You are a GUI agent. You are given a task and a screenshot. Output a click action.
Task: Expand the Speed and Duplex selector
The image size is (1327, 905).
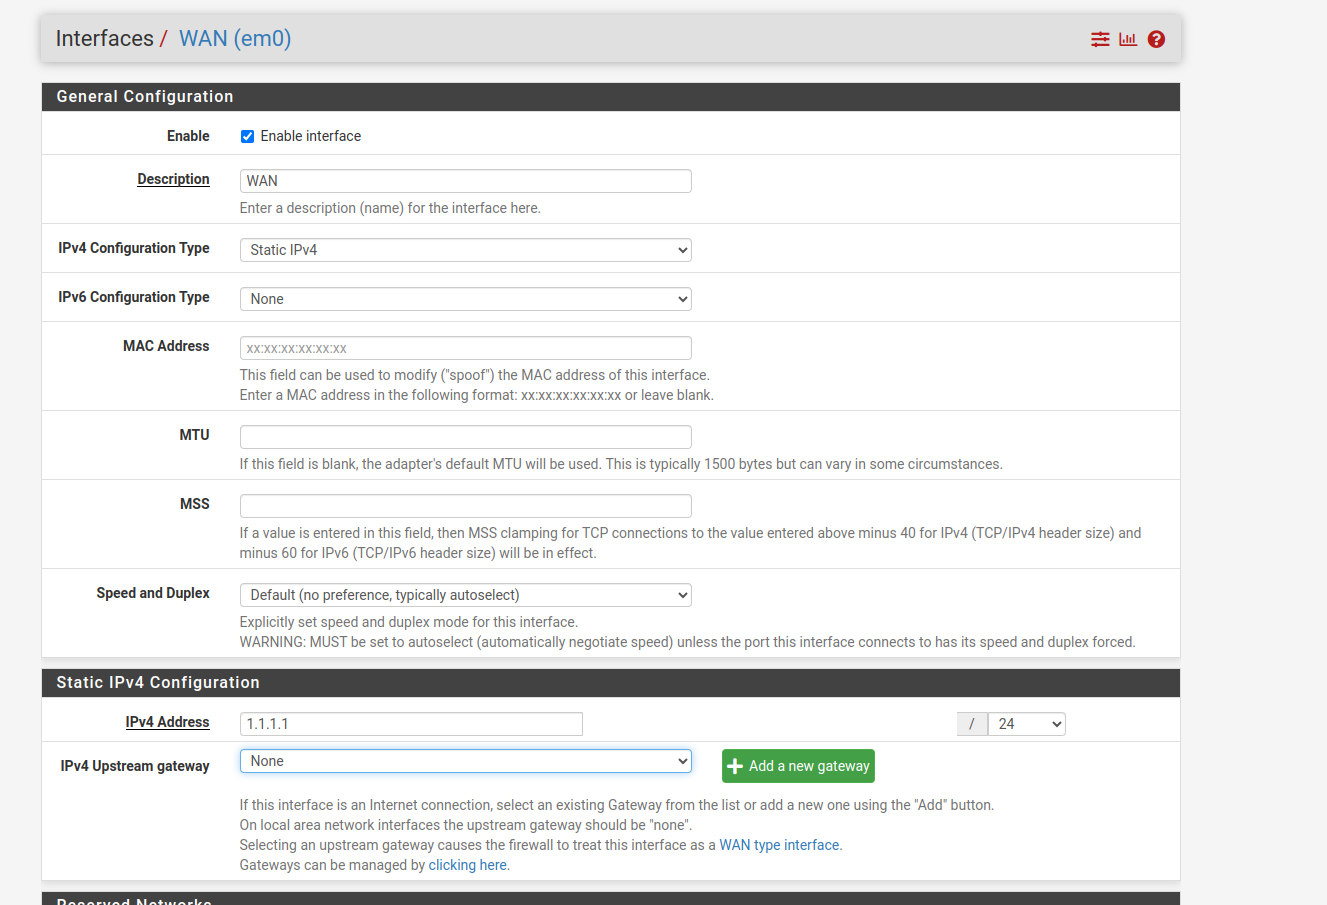coord(465,594)
